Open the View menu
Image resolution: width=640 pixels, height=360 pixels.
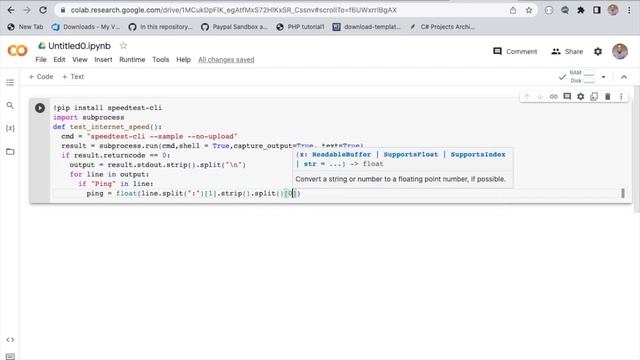tap(80, 60)
